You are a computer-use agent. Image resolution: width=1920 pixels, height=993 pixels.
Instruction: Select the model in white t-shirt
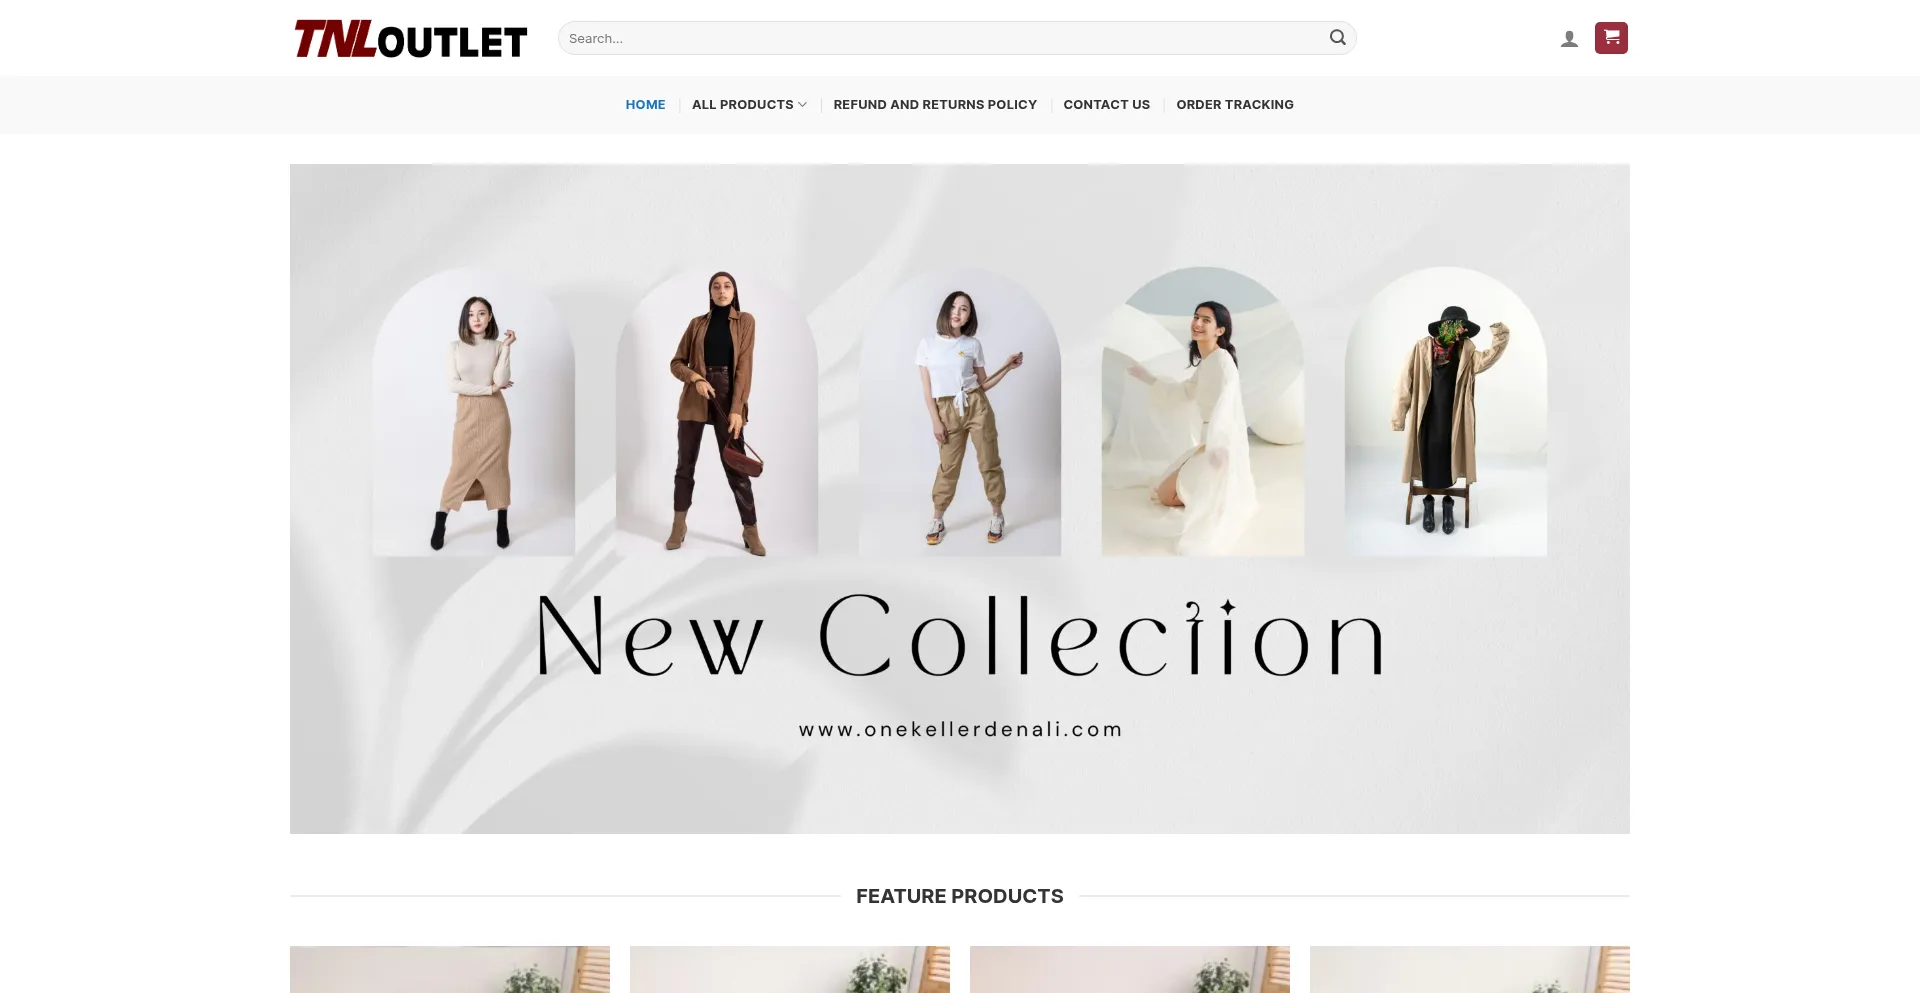pos(960,412)
